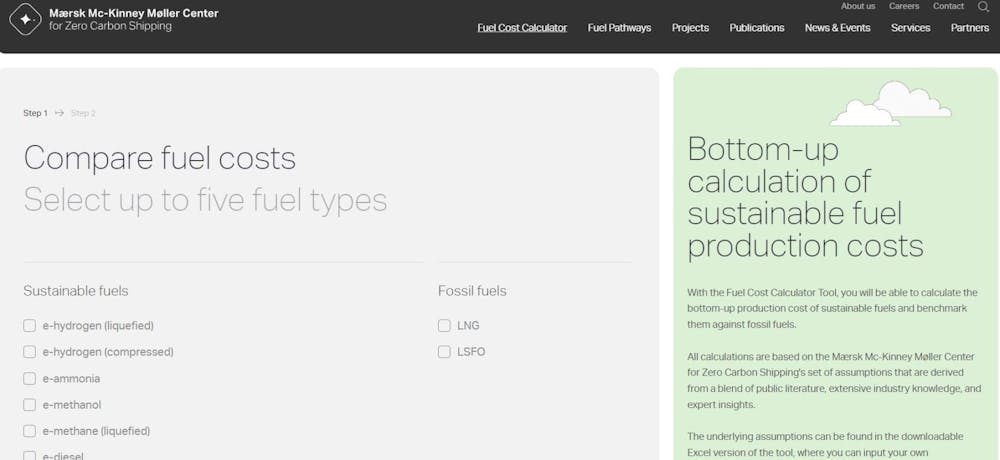Open News & Events in navigation

pyautogui.click(x=837, y=28)
